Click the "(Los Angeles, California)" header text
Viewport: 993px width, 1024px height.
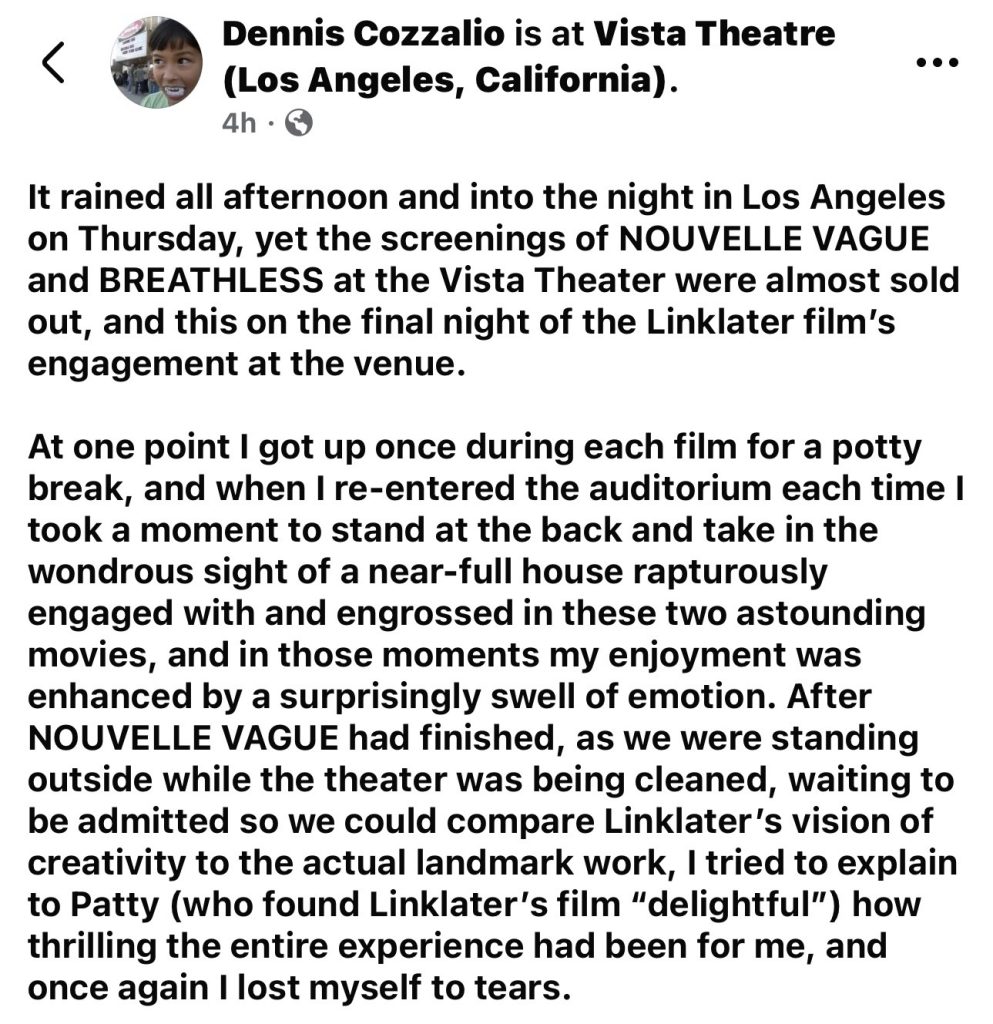444,80
